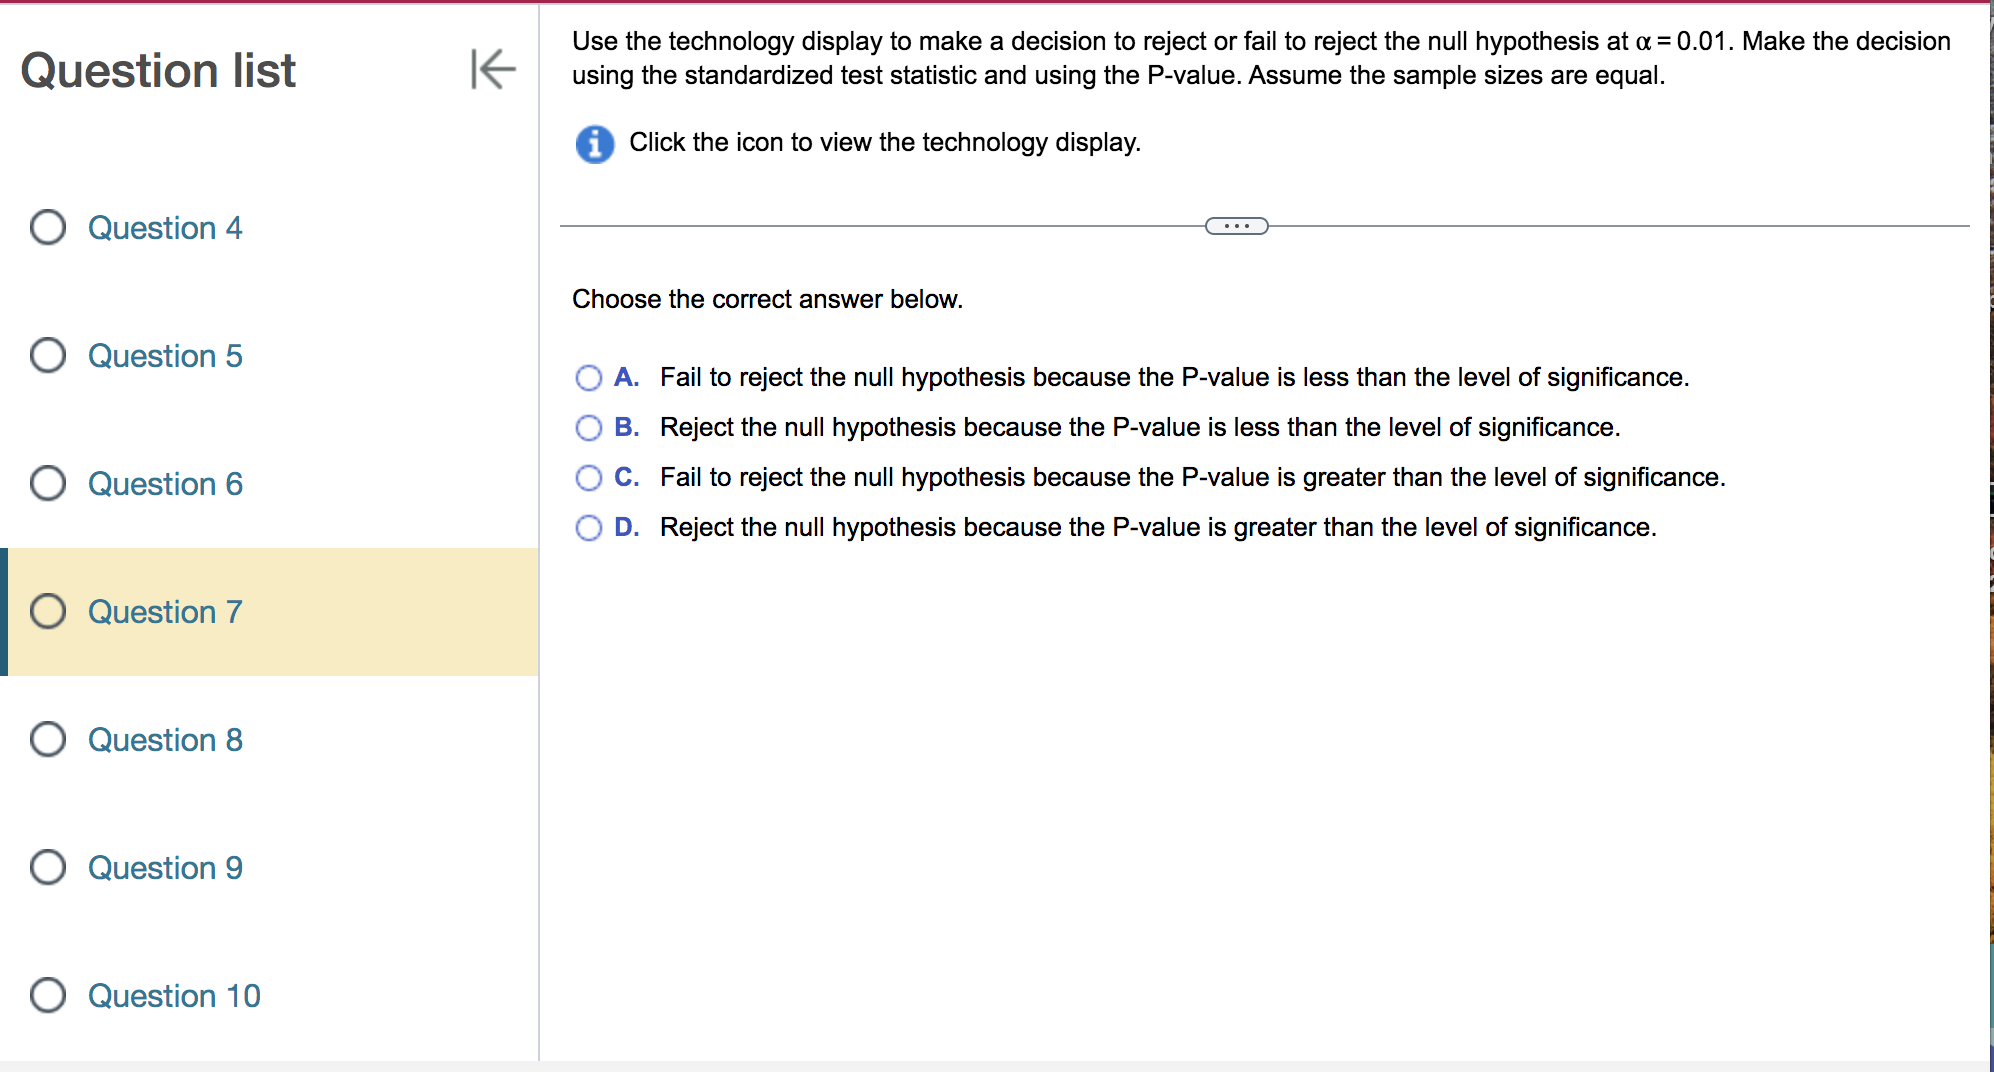1994x1072 pixels.
Task: Open Question 4 from the list
Action: 165,227
